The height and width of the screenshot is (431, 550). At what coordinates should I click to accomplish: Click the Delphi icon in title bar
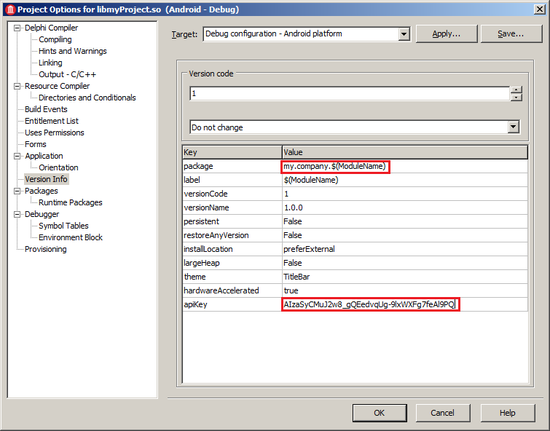pos(10,9)
